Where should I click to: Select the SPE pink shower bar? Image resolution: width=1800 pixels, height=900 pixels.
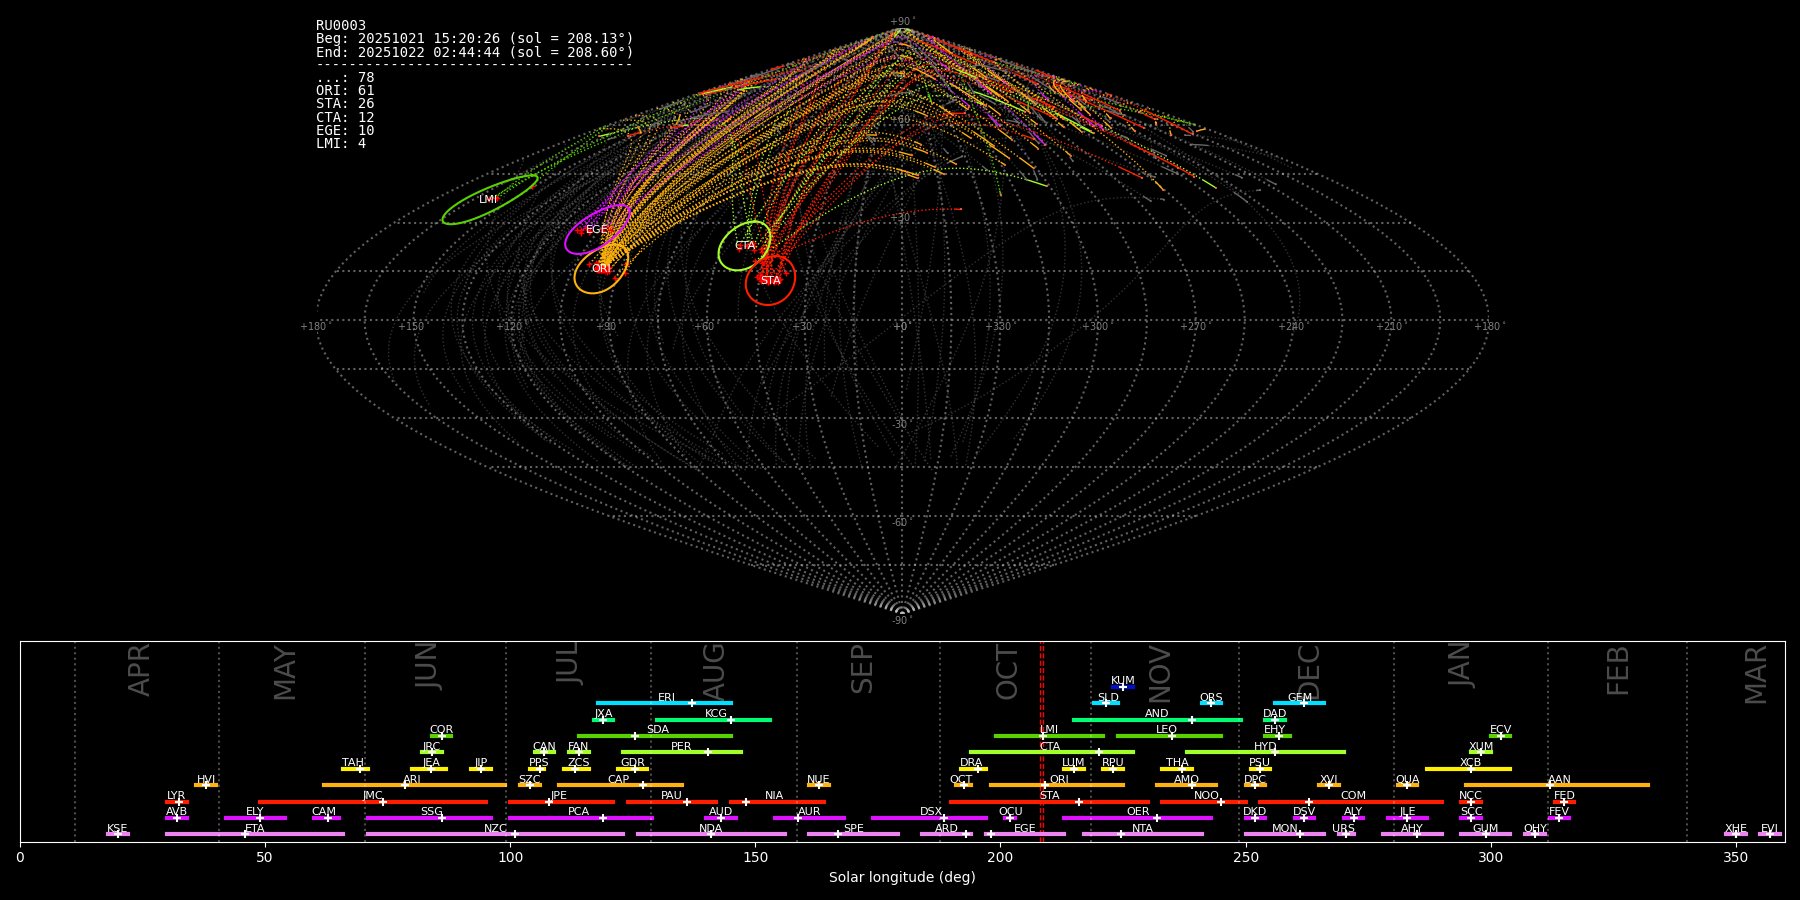(x=853, y=834)
